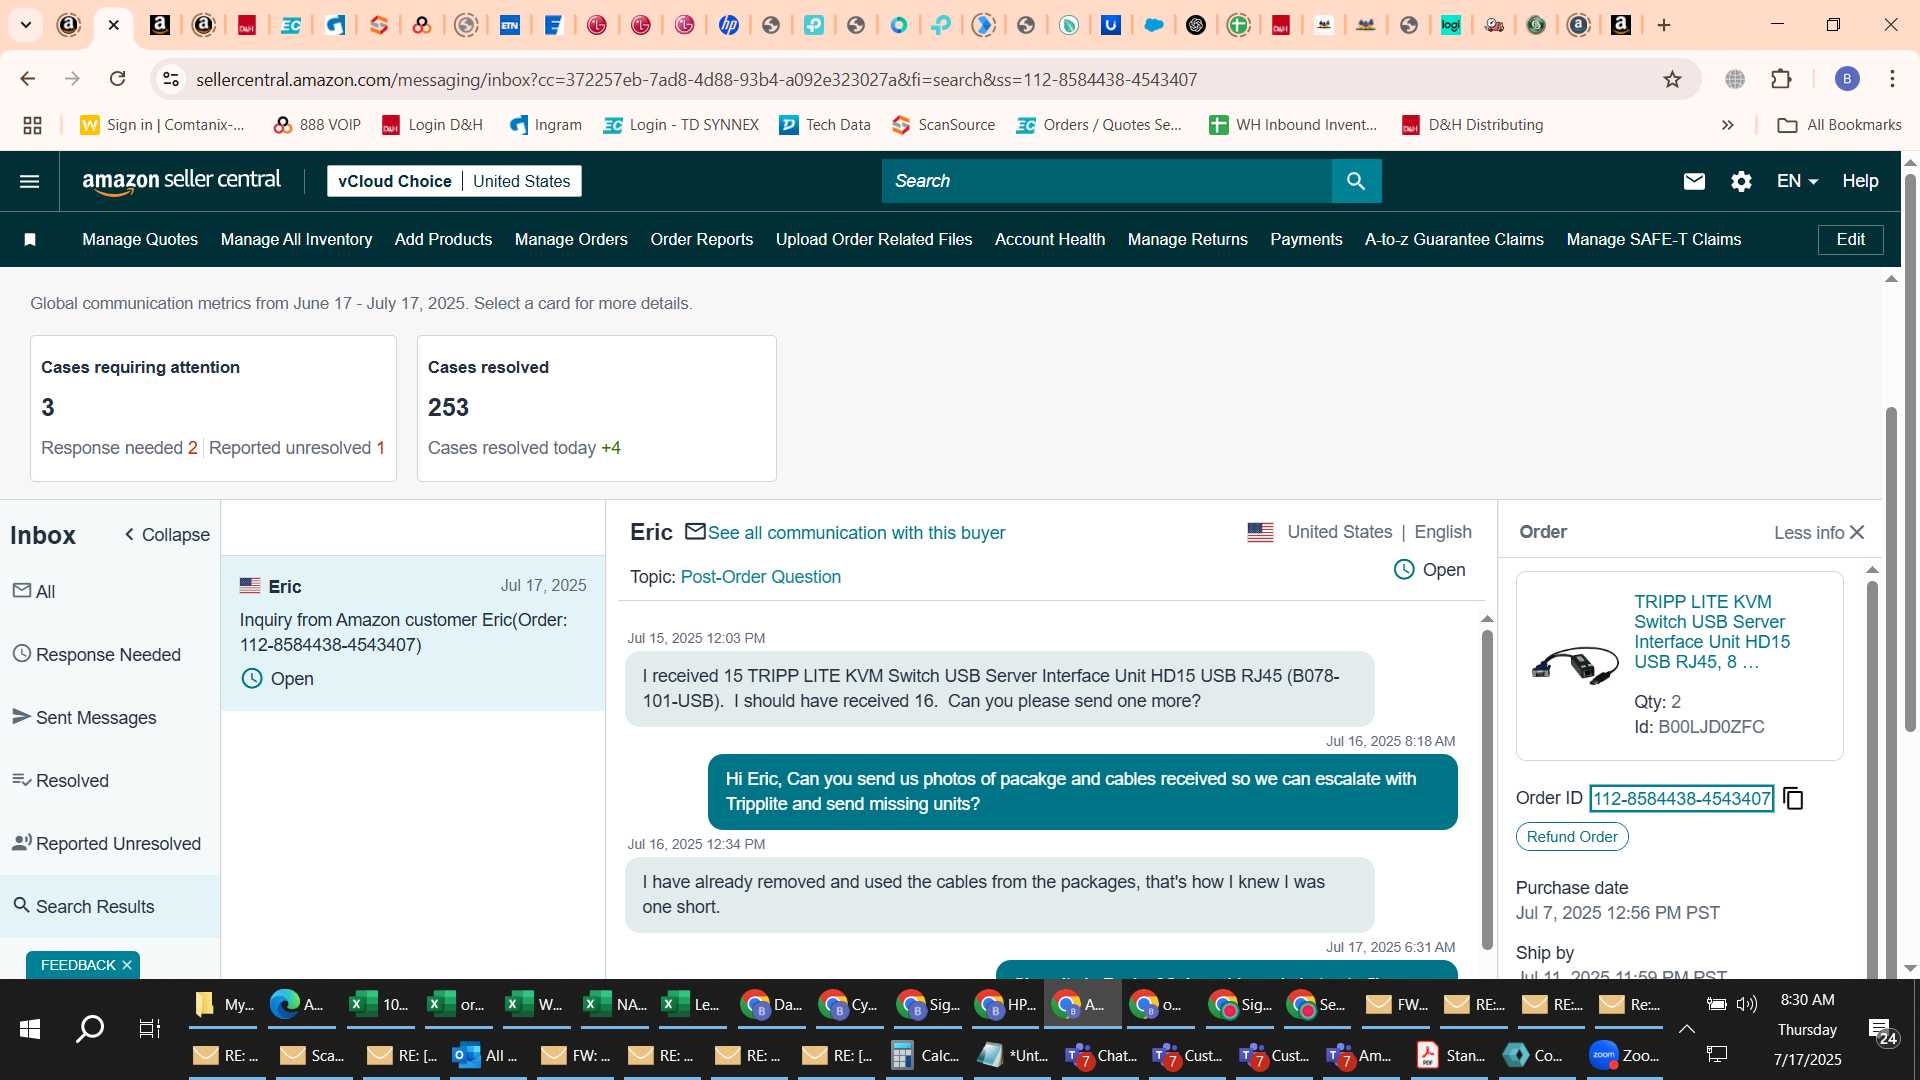
Task: Click the Edit navigation button
Action: [1850, 239]
